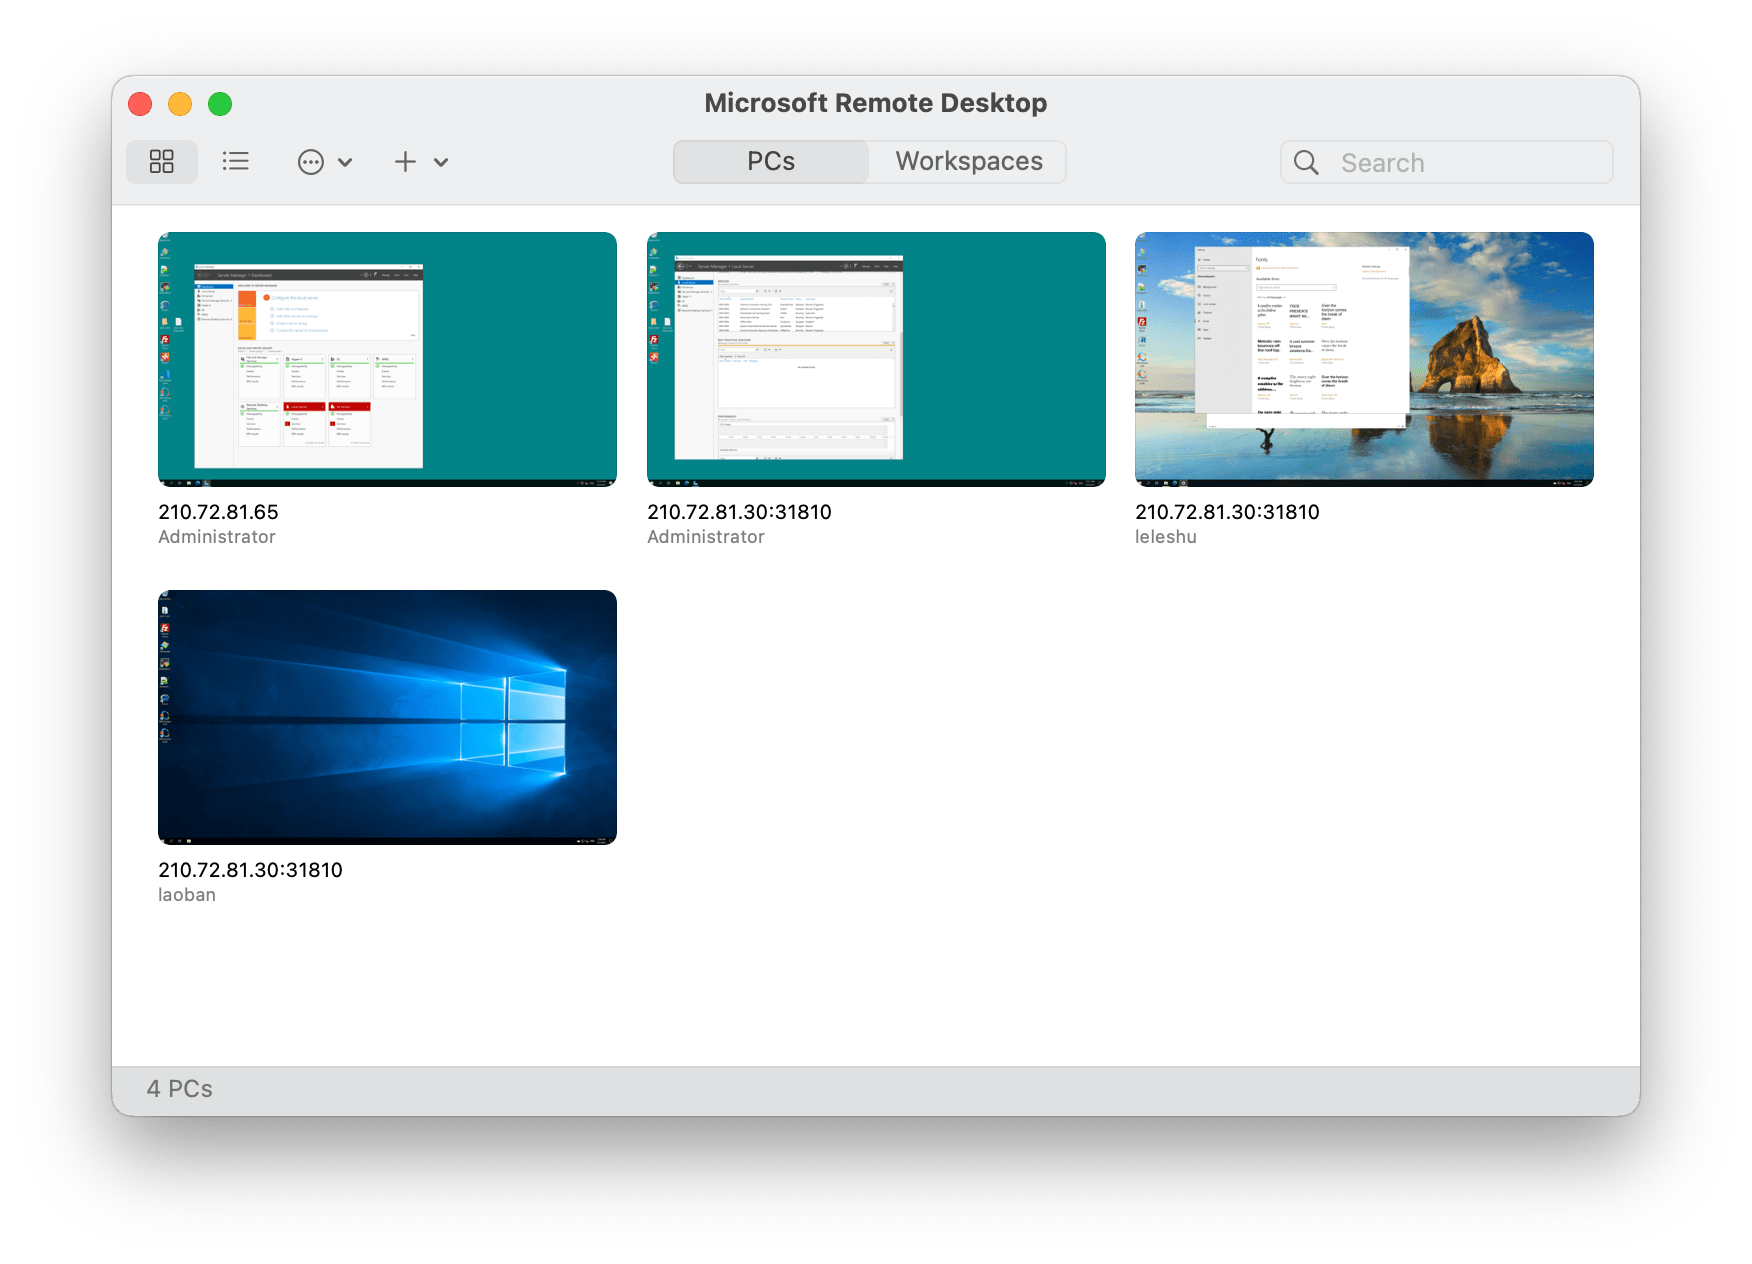Click Administrator label under 210.72.81.30:31810

click(x=706, y=537)
